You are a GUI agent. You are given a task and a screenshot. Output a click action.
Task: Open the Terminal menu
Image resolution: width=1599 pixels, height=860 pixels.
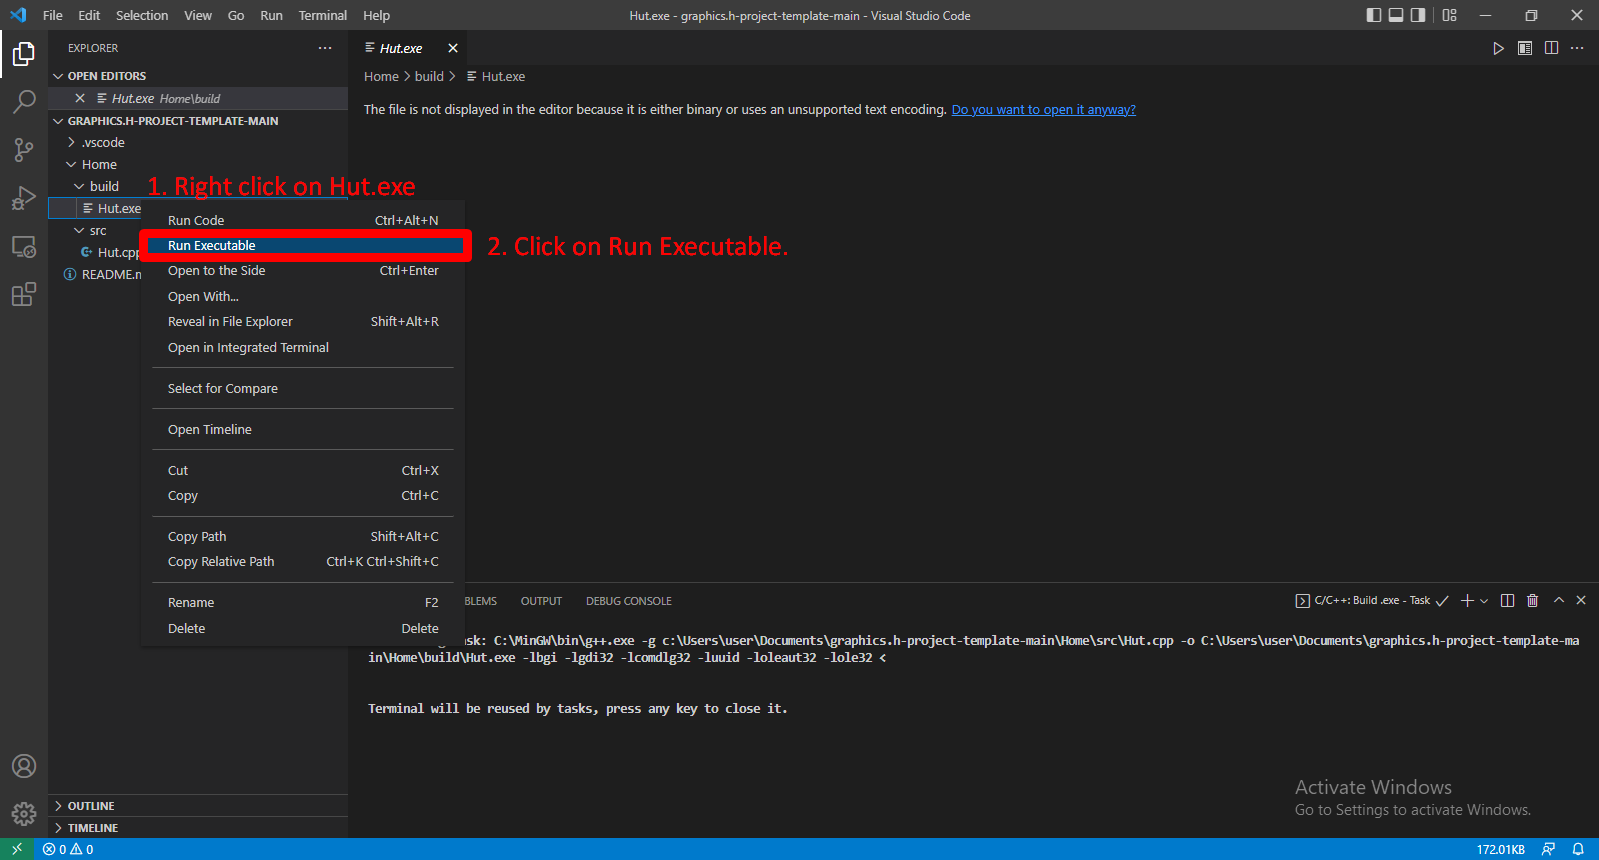pos(322,15)
